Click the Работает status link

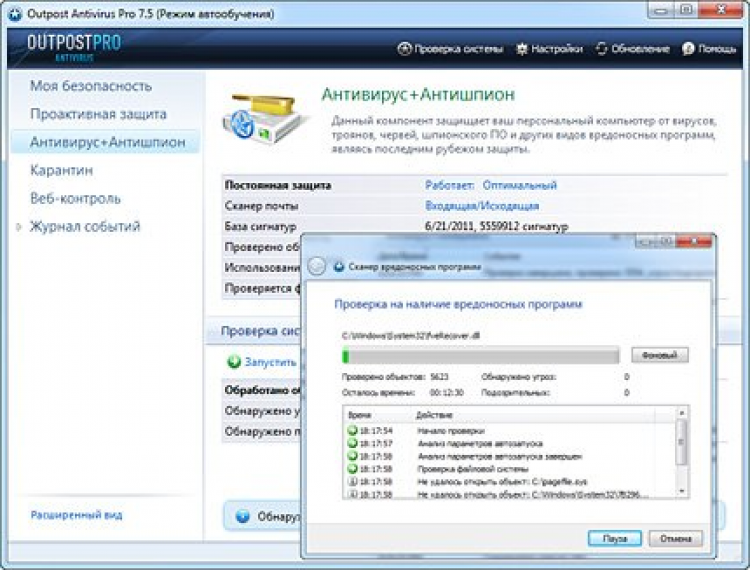point(449,185)
